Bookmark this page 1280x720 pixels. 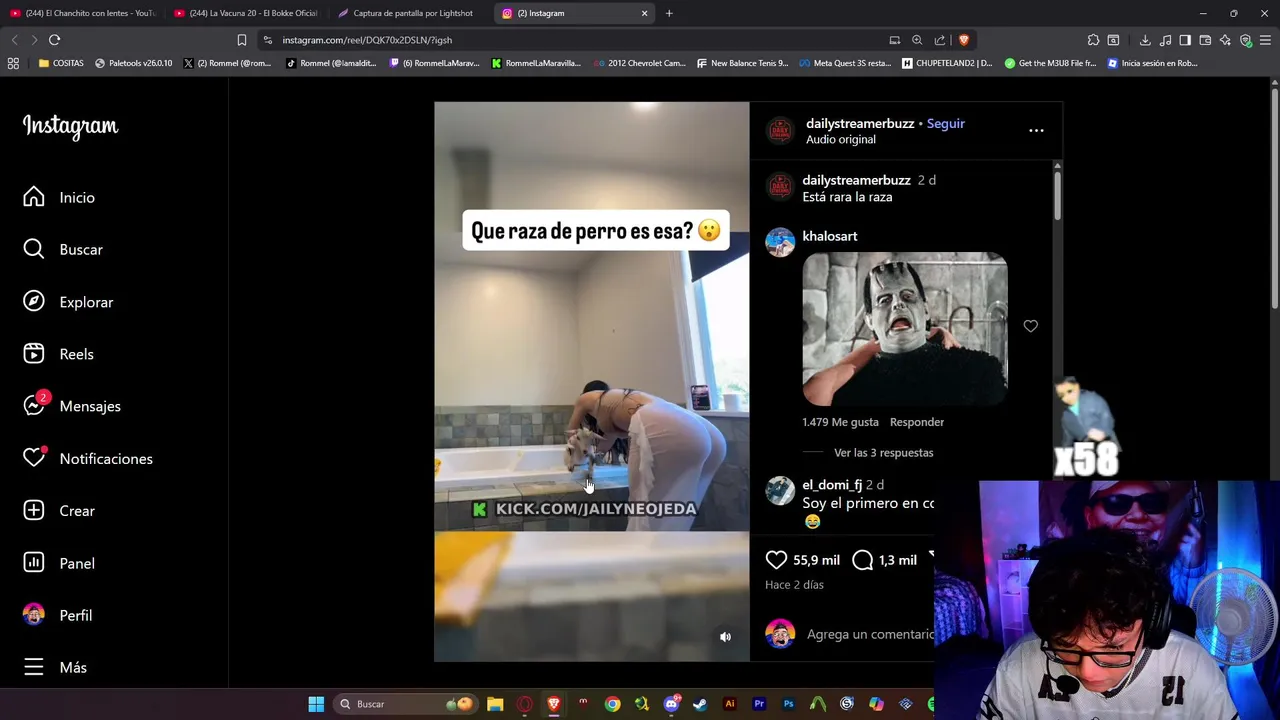[242, 40]
